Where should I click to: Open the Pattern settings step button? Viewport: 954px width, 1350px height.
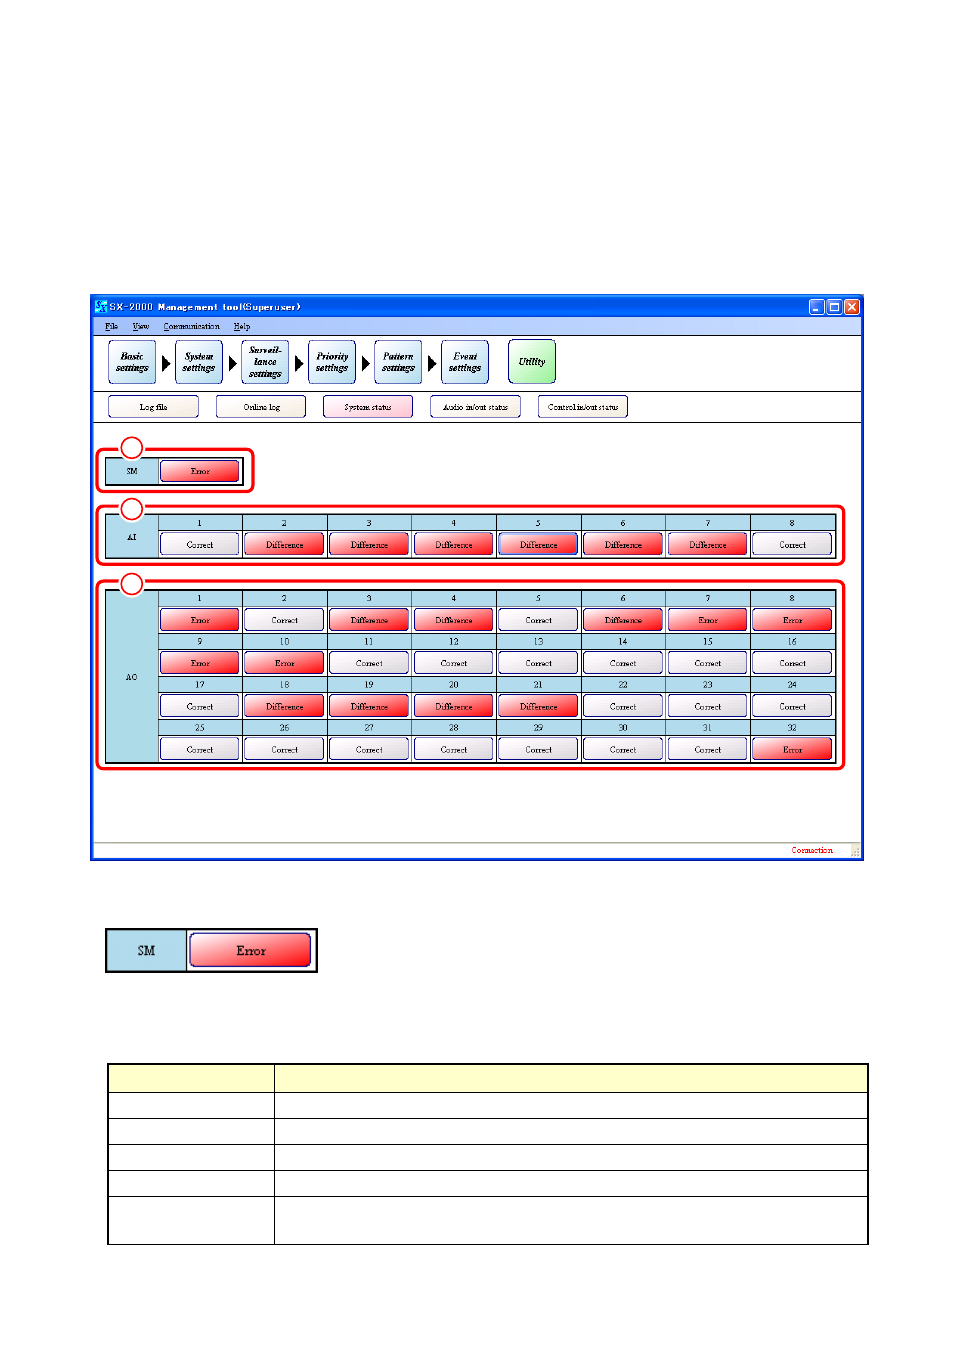click(x=398, y=362)
